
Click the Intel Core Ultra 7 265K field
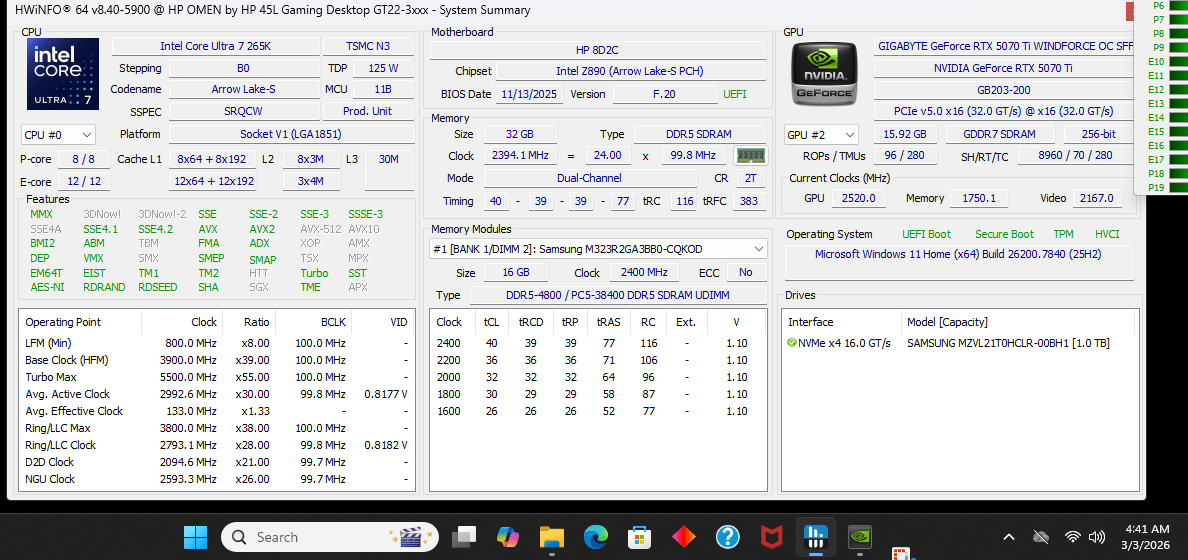[x=216, y=46]
